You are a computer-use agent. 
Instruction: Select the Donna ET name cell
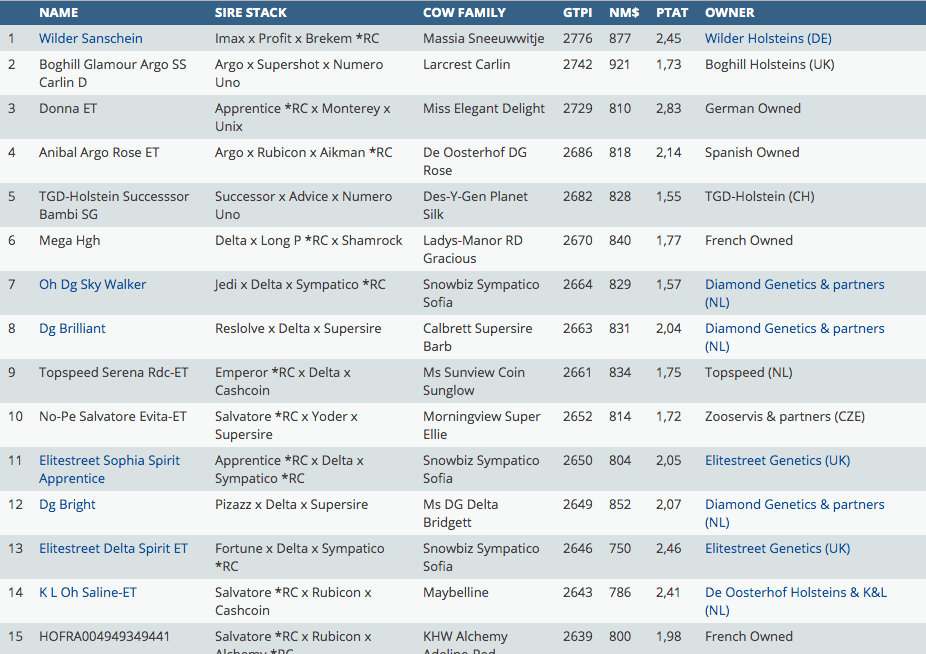[68, 109]
